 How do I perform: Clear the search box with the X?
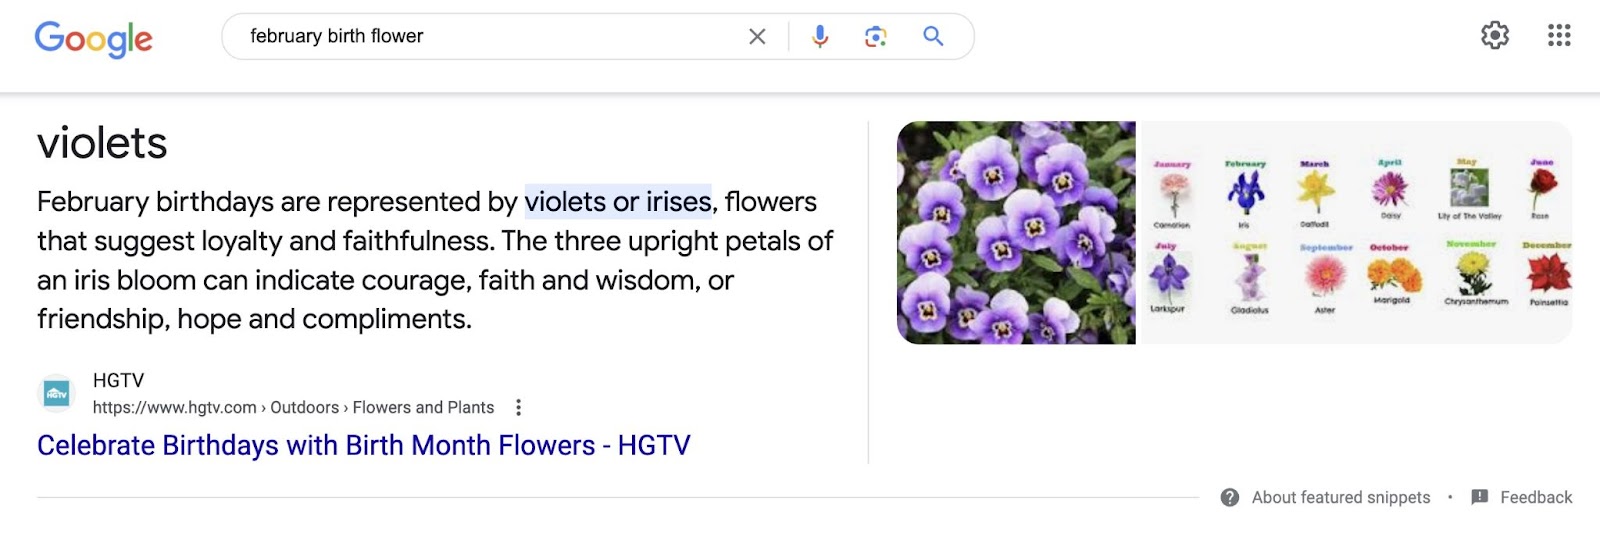click(x=757, y=37)
